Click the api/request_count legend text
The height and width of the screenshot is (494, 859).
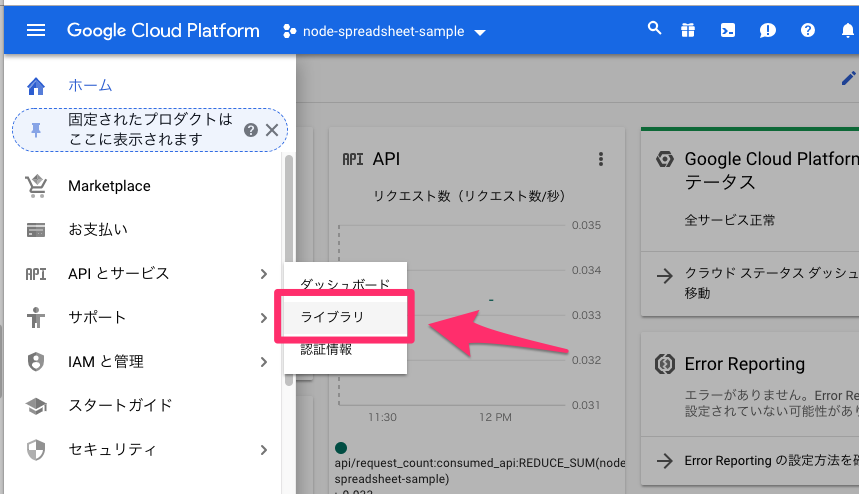(480, 470)
